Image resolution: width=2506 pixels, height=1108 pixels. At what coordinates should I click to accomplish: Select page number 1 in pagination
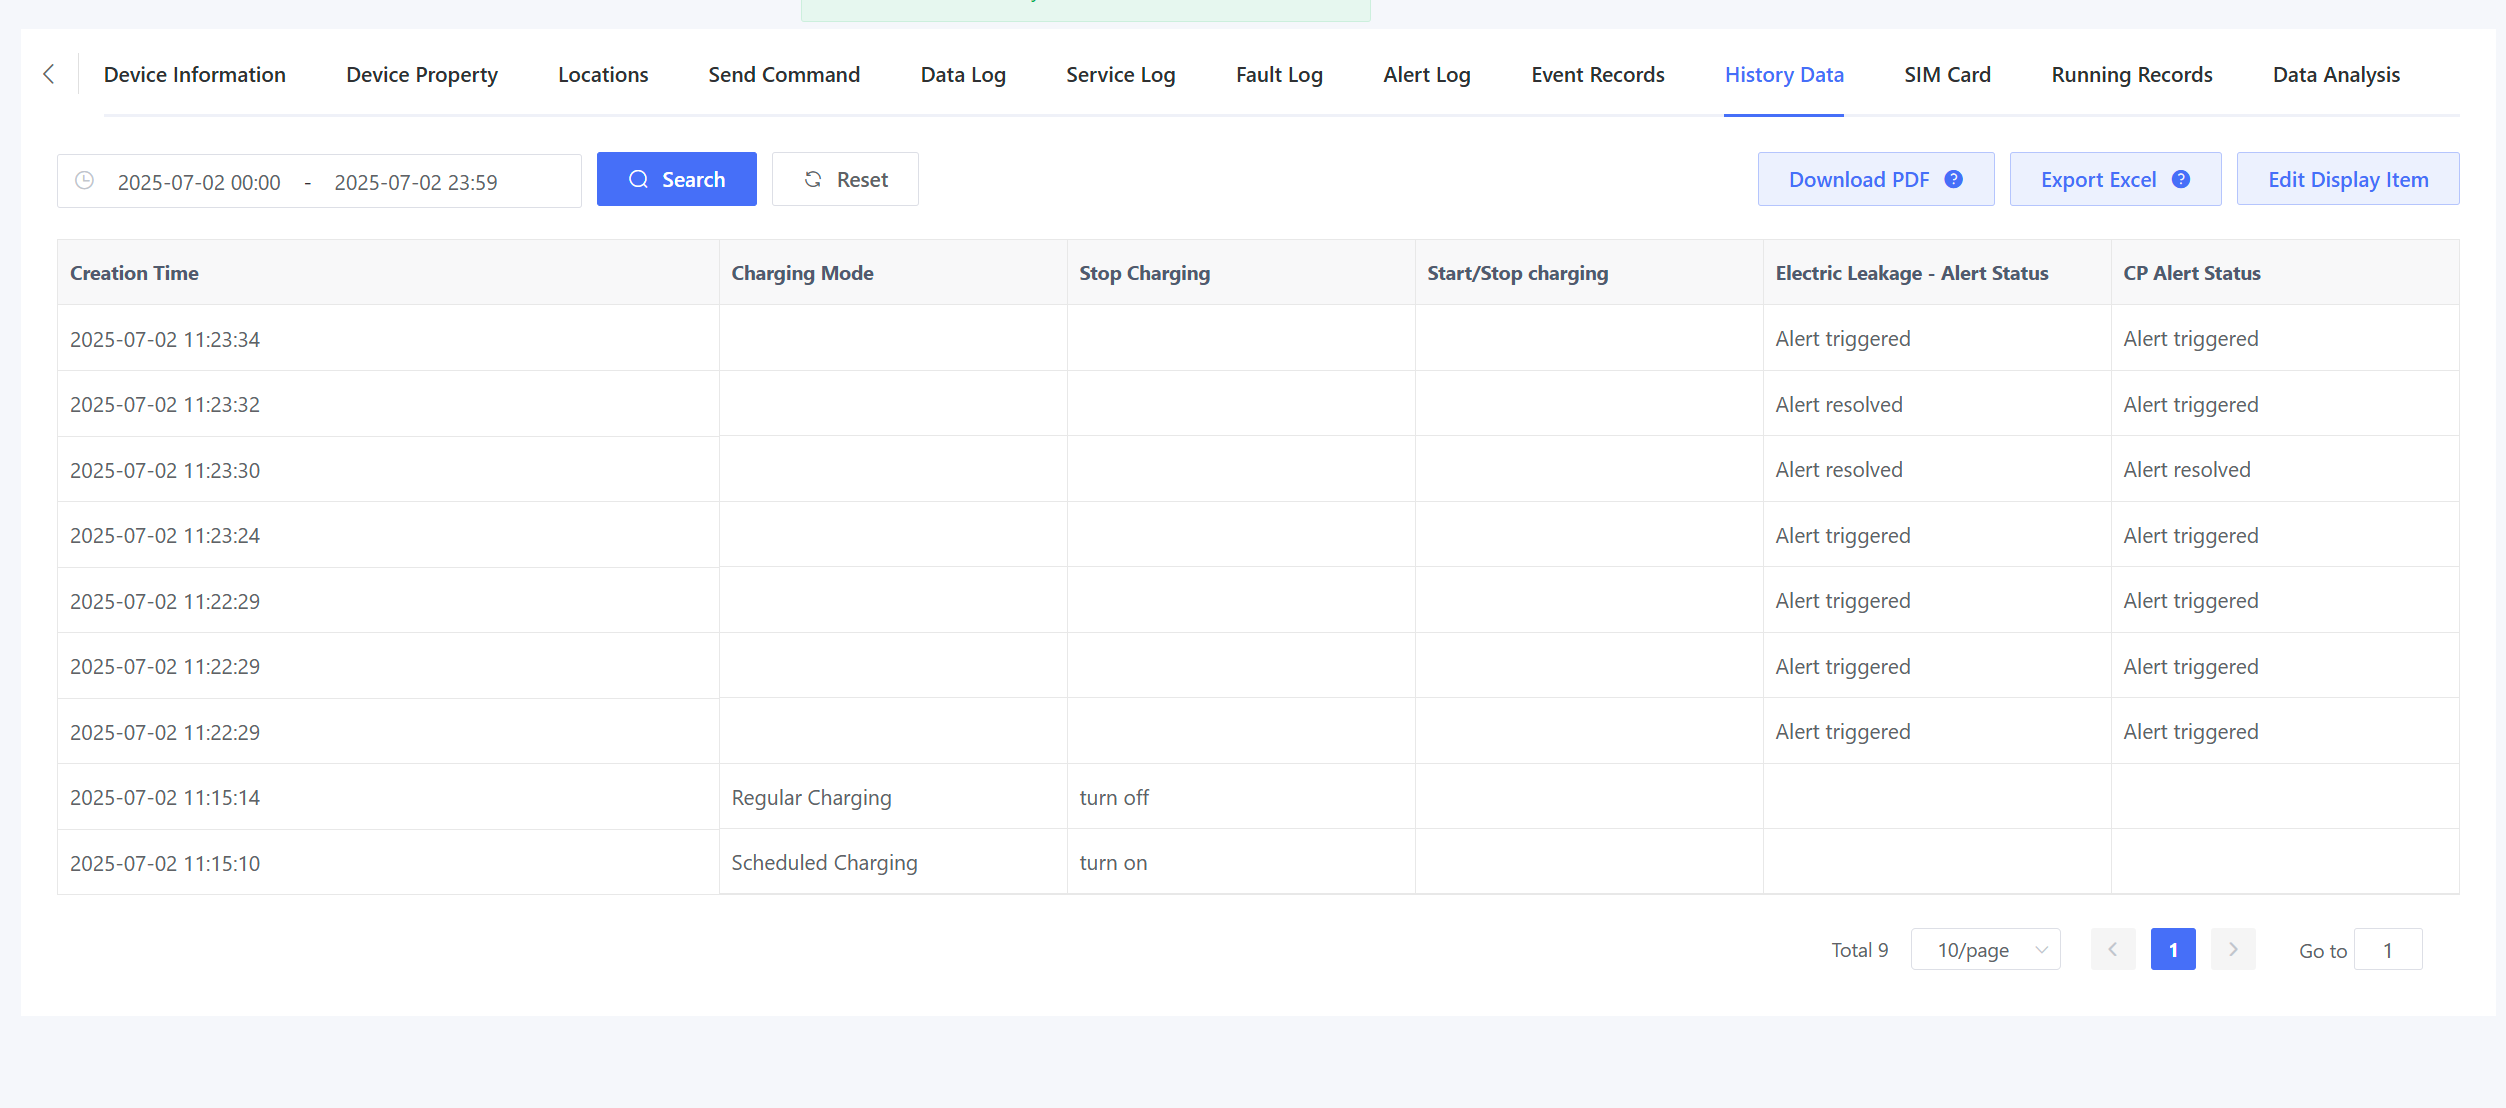[2173, 950]
